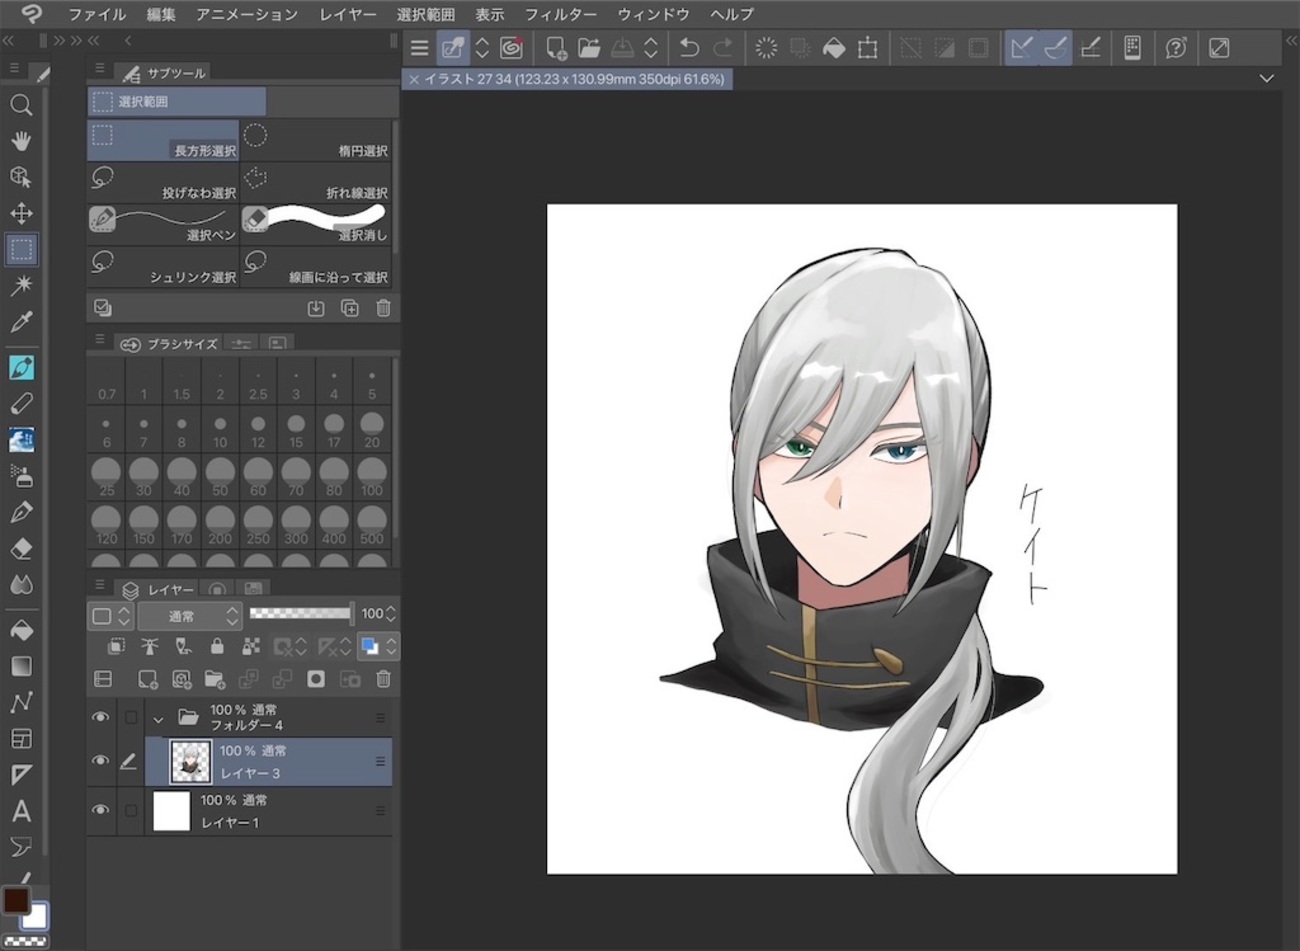Choose brush size 100 preset
Image resolution: width=1300 pixels, height=951 pixels.
pyautogui.click(x=372, y=476)
